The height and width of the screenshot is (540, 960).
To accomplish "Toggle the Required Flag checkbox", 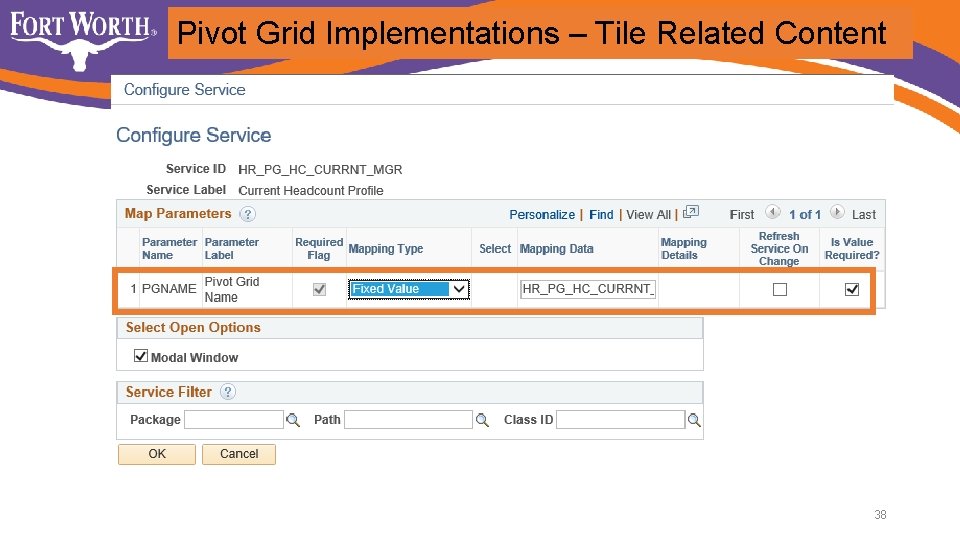I will tap(319, 290).
